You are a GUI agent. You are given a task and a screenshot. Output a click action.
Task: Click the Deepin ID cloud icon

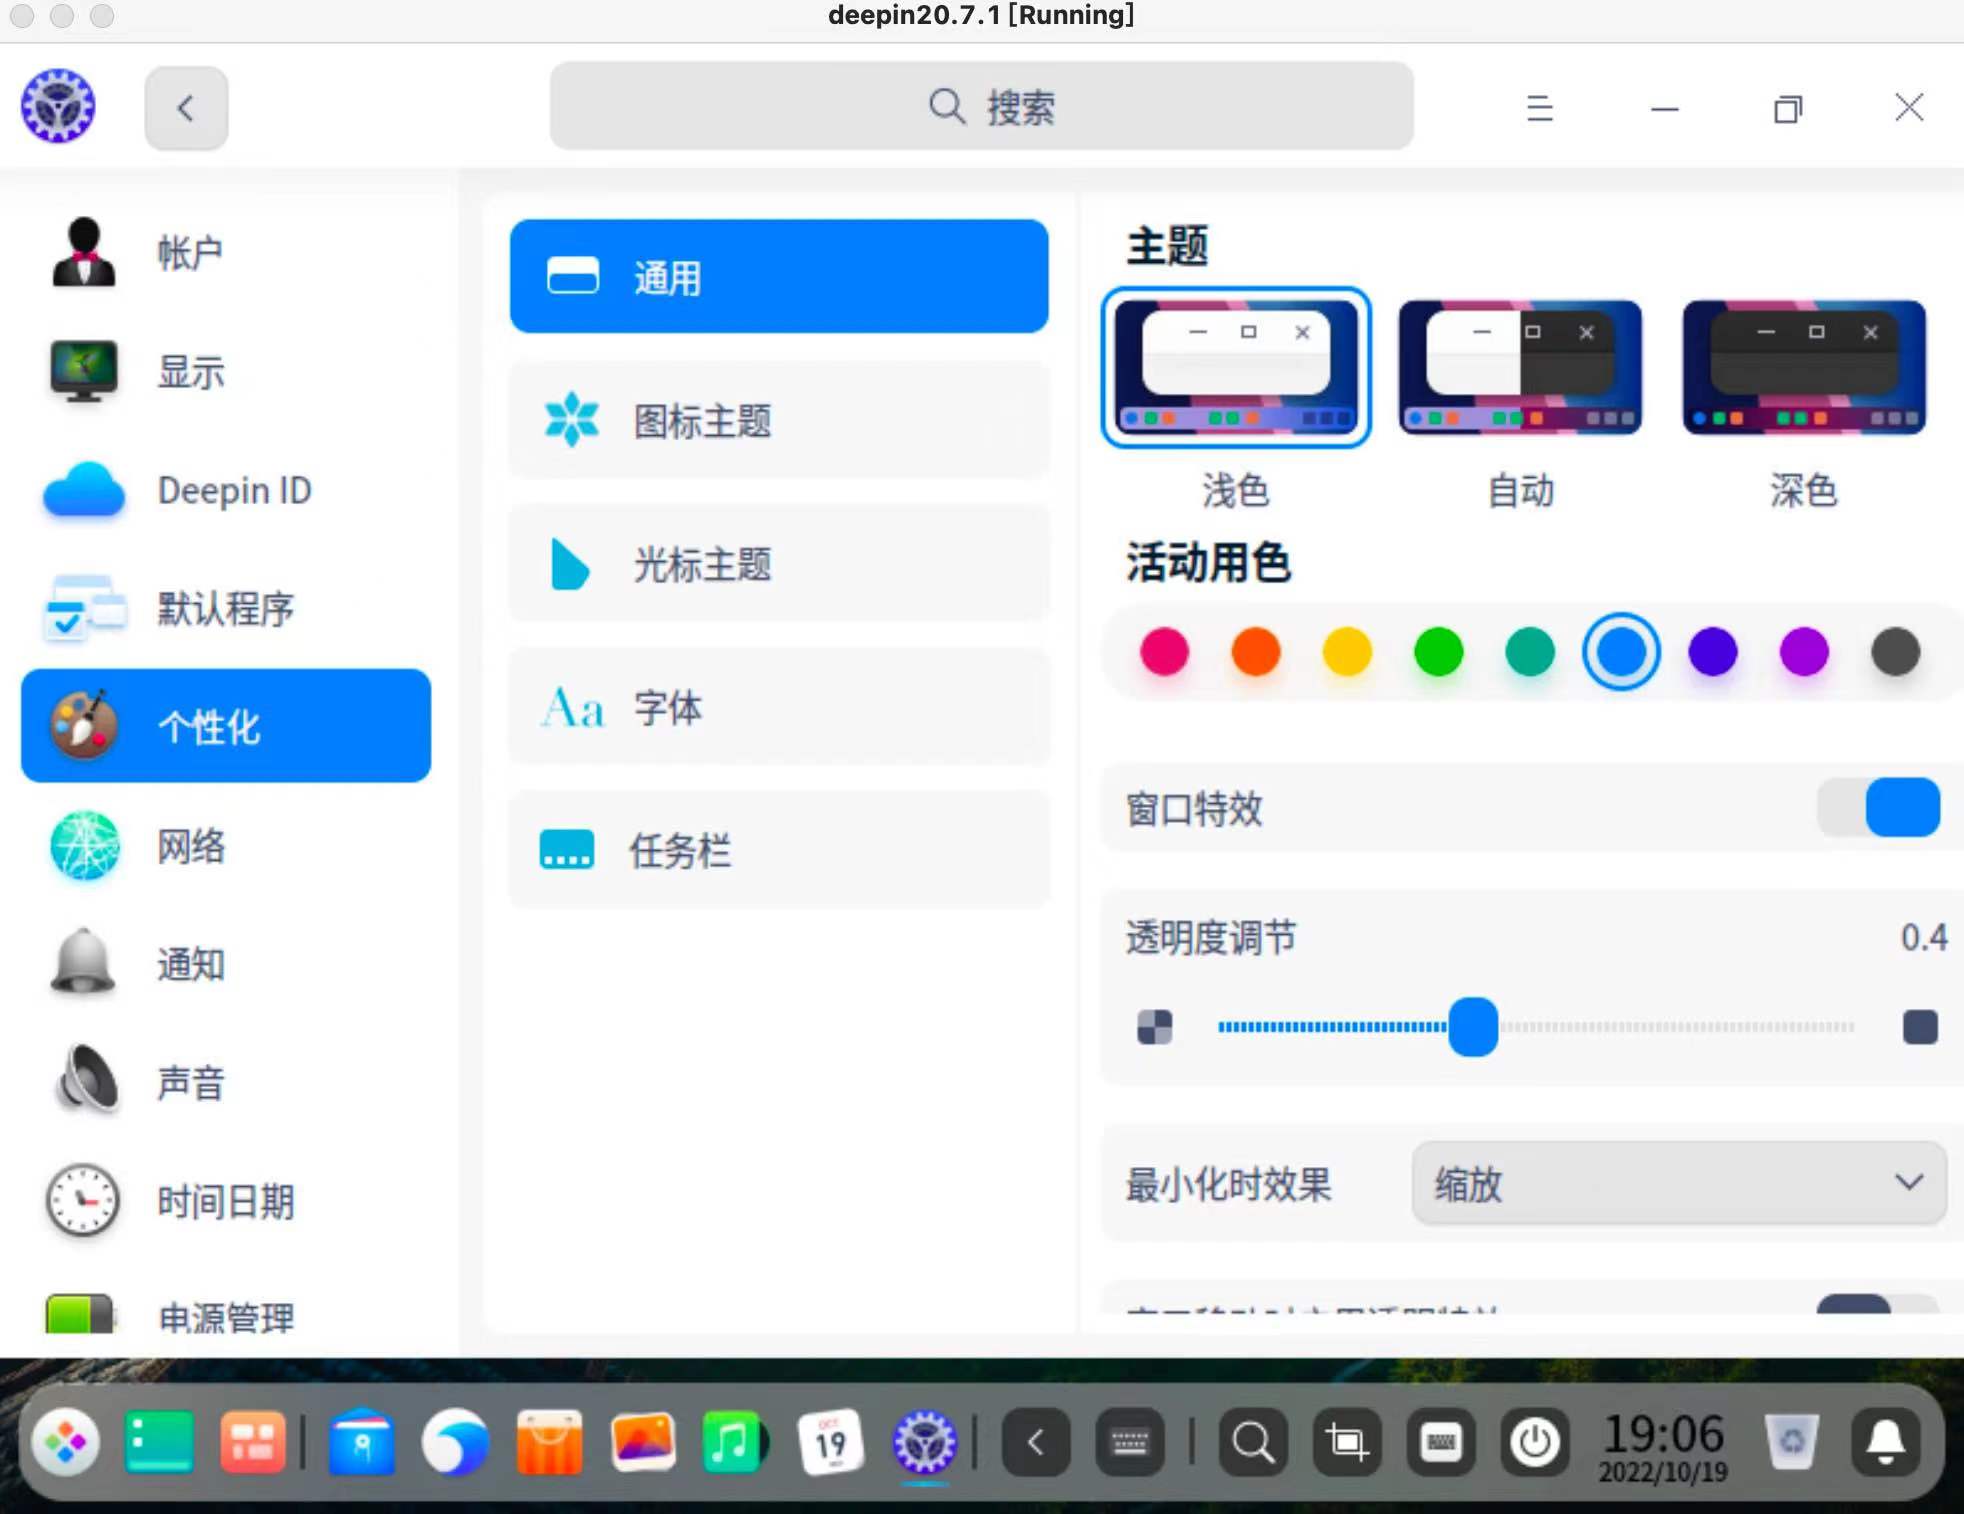[84, 490]
